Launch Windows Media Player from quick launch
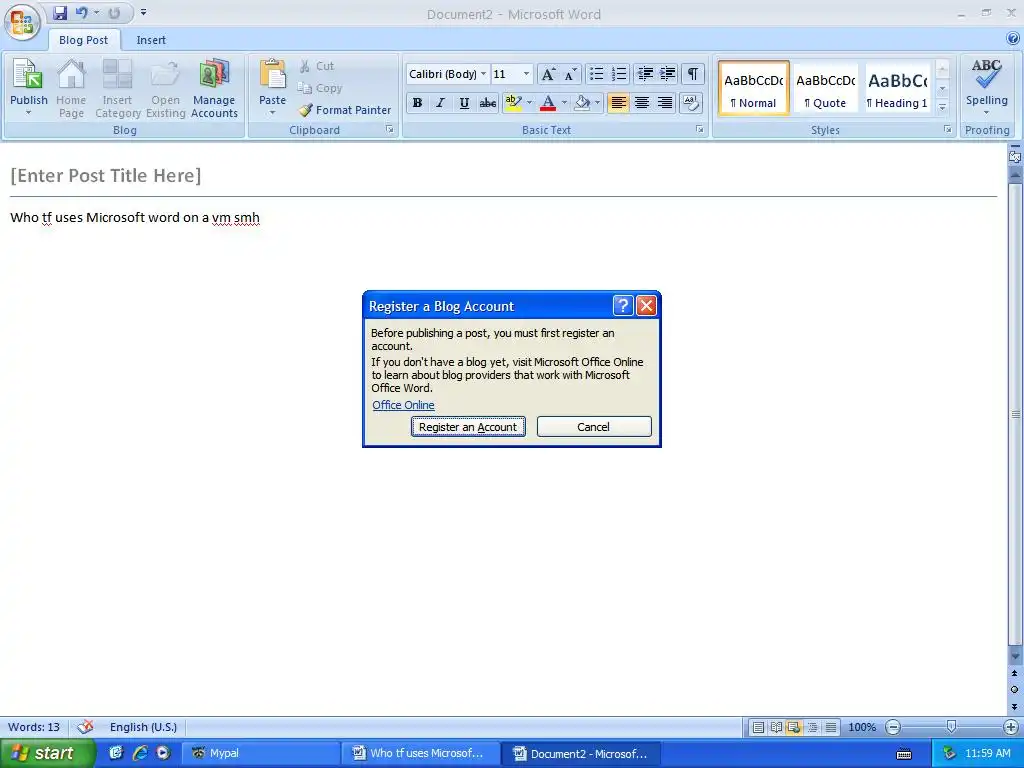This screenshot has width=1024, height=768. (163, 753)
